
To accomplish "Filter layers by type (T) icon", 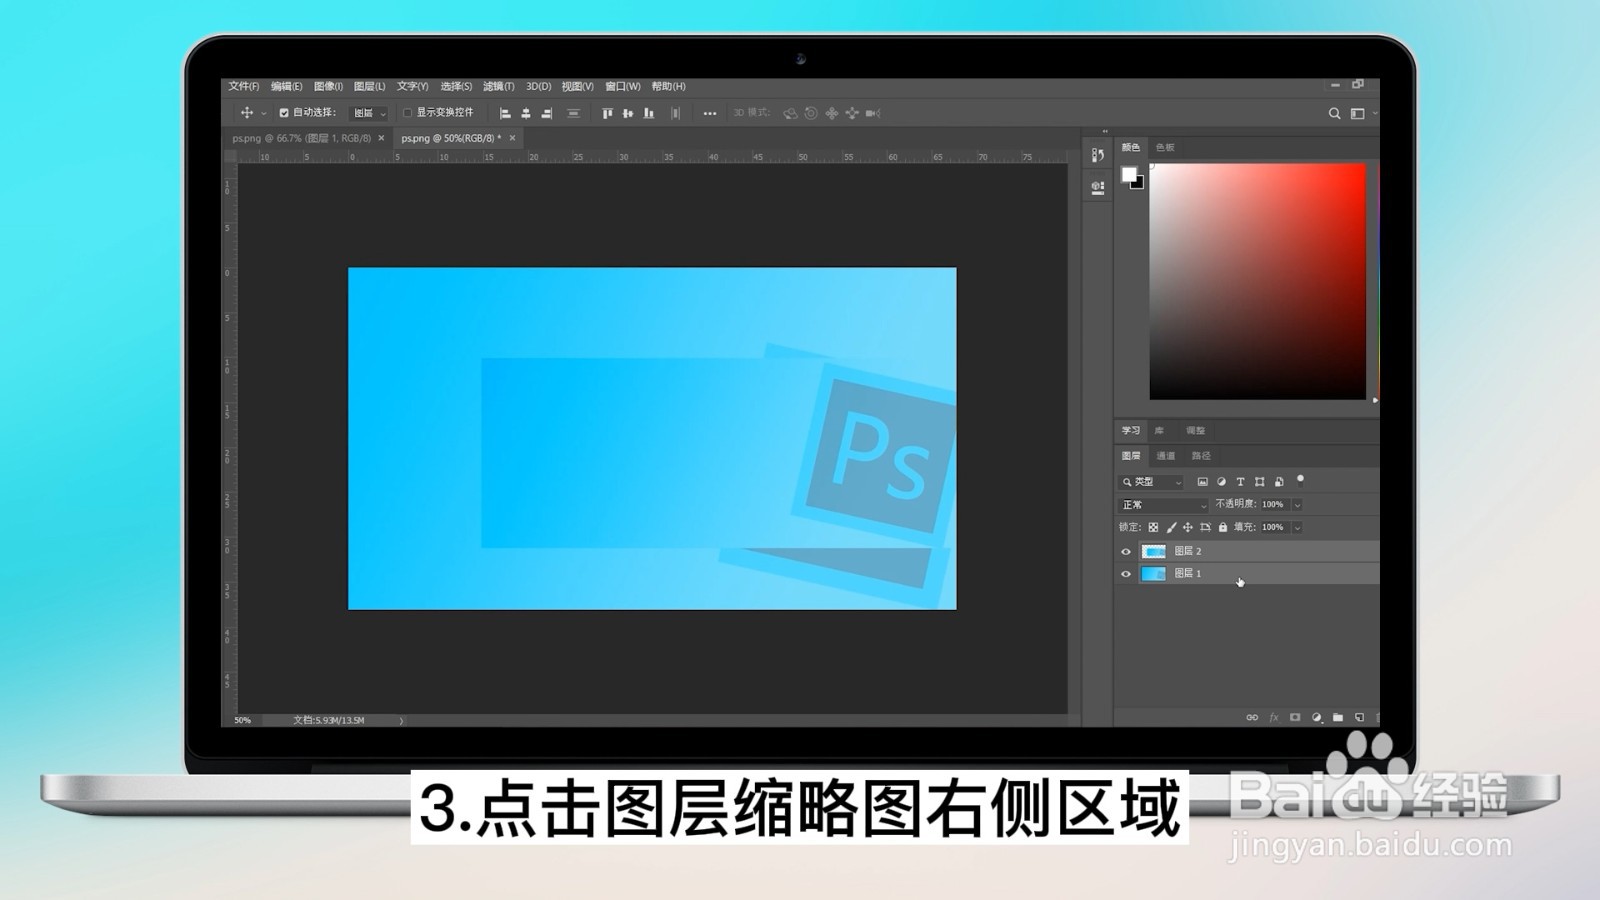I will point(1240,482).
